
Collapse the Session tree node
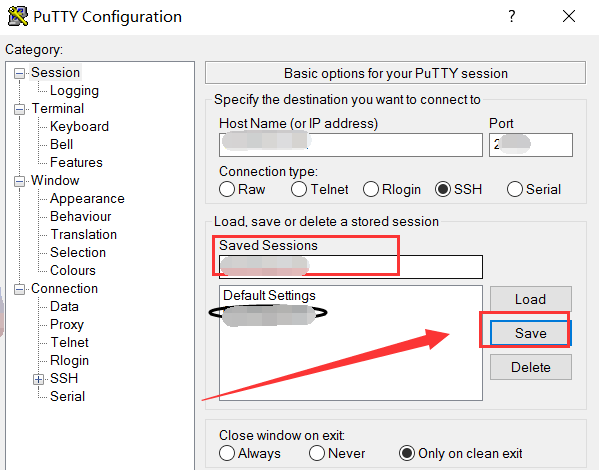pos(19,73)
